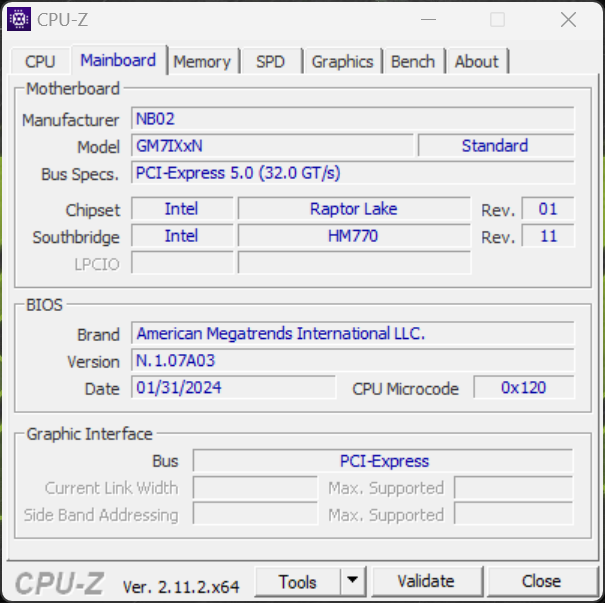This screenshot has width=605, height=603.
Task: Click the Chipset vendor Intel field
Action: pos(182,209)
